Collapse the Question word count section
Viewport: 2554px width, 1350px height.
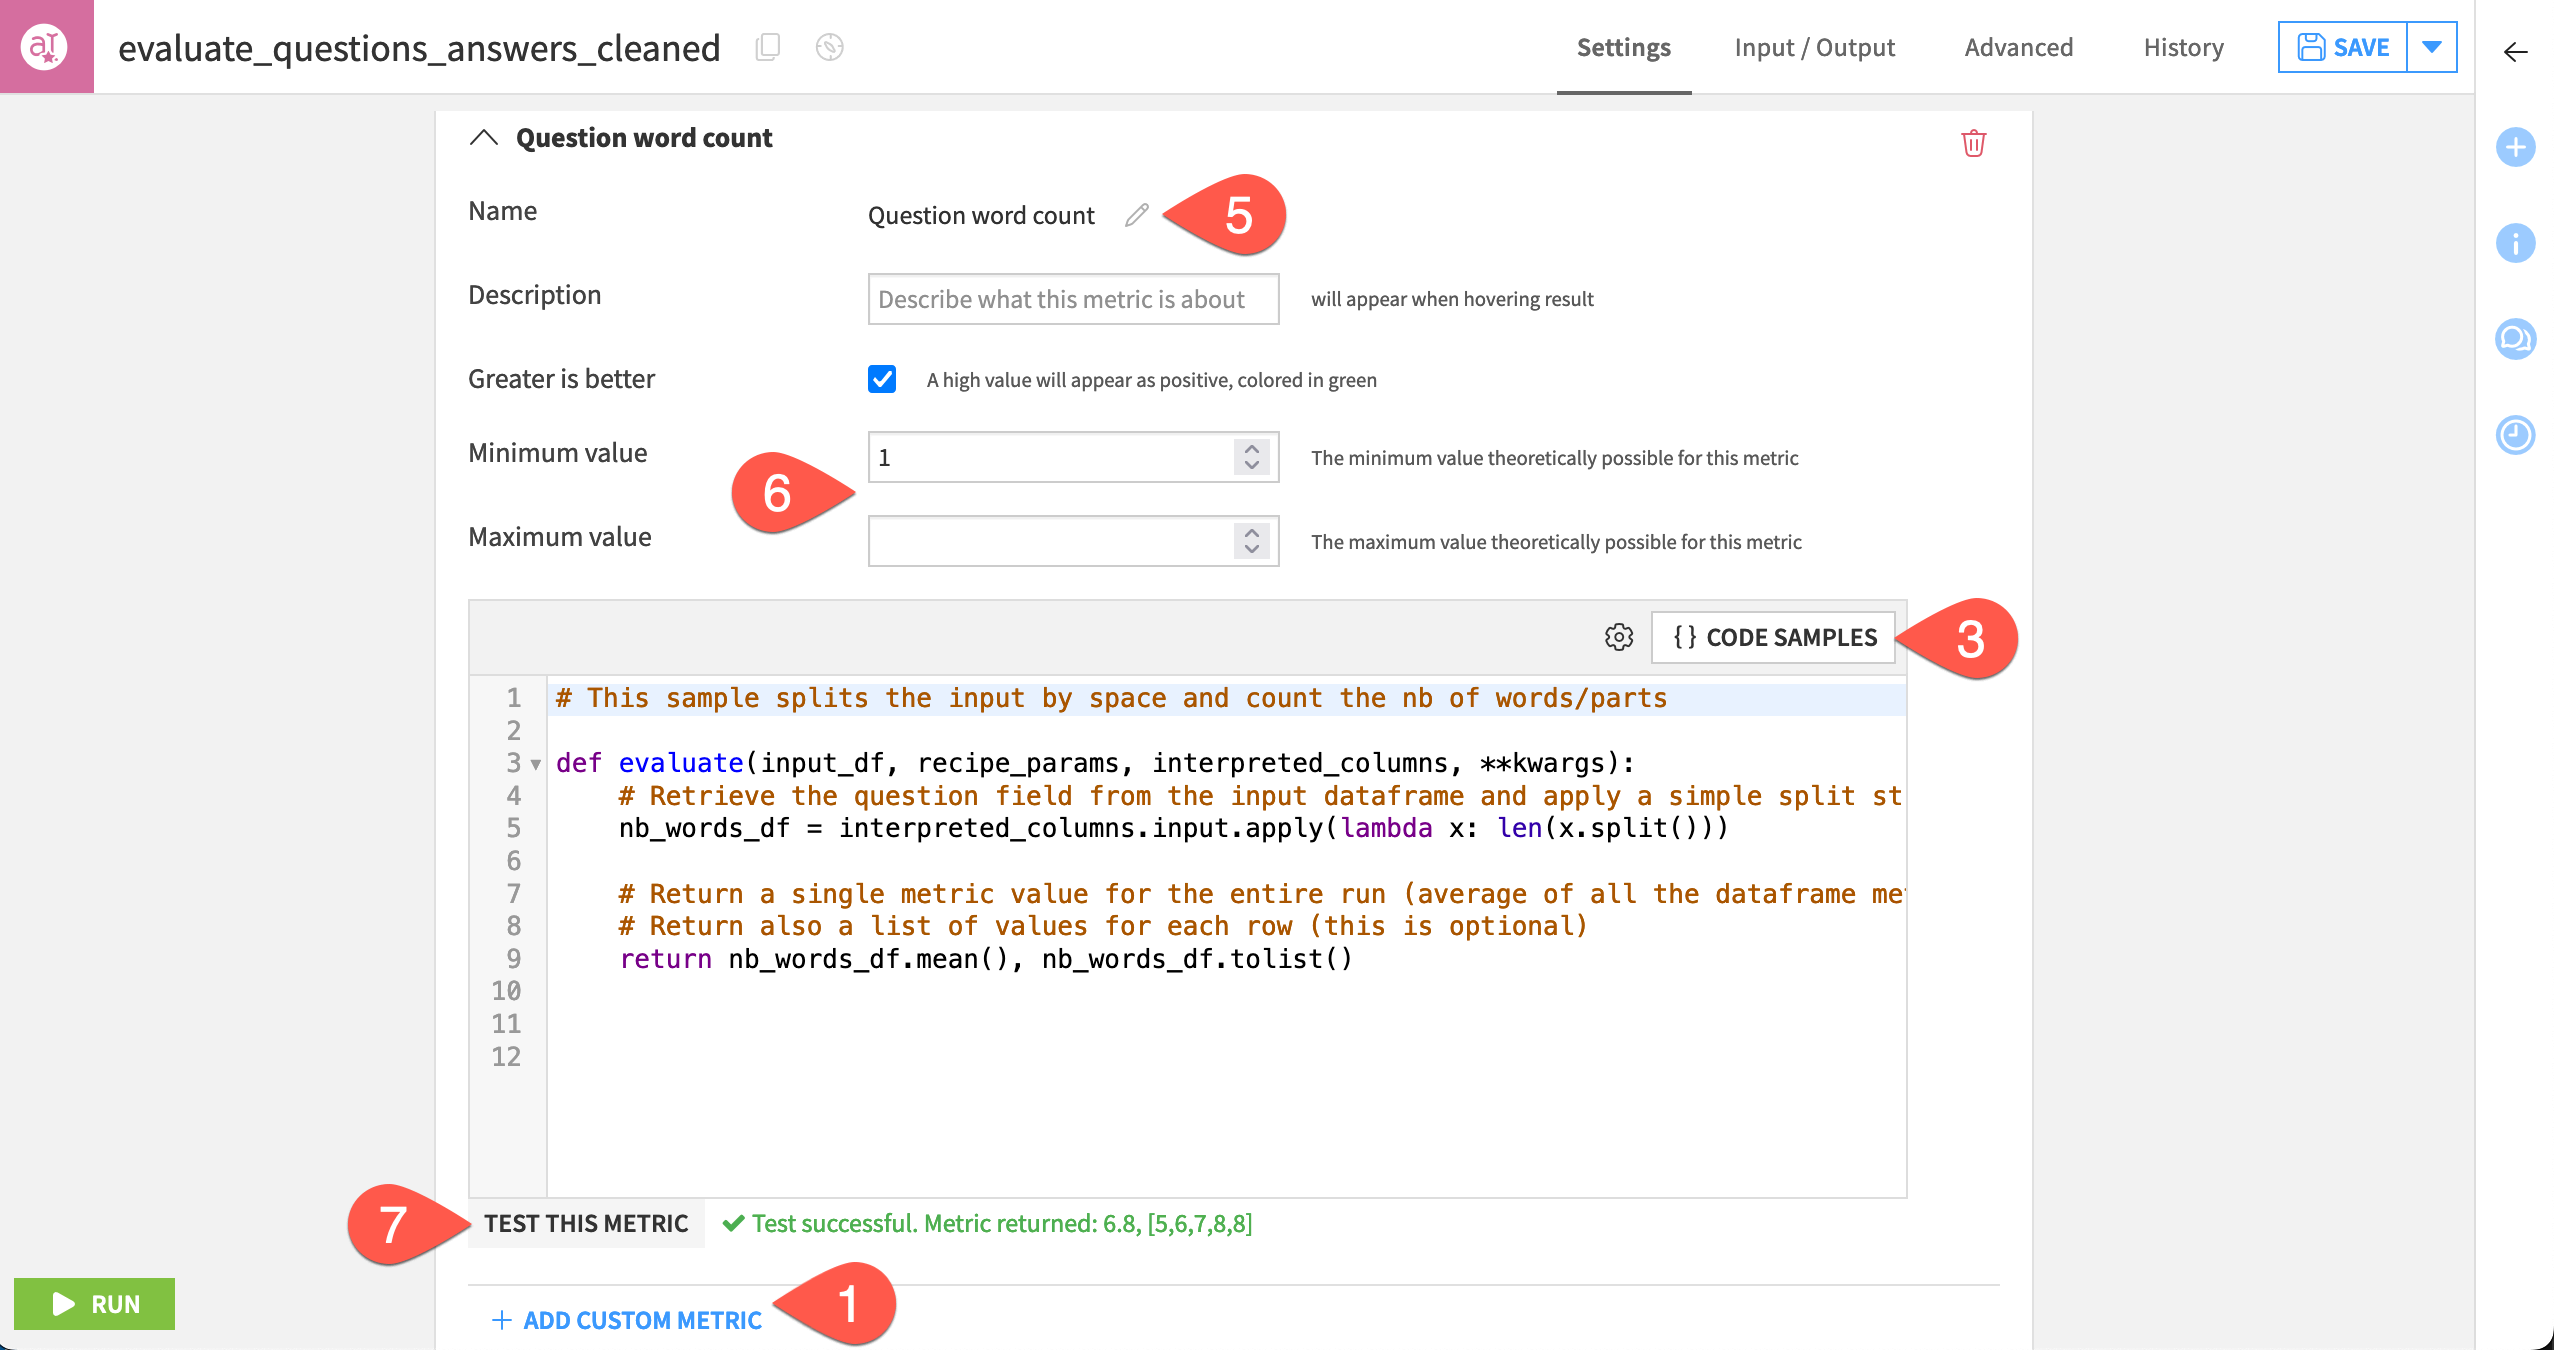[486, 138]
